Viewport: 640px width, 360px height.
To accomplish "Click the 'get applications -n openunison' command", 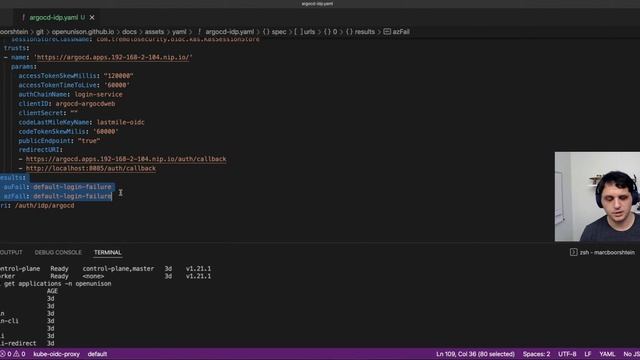I will coord(57,284).
